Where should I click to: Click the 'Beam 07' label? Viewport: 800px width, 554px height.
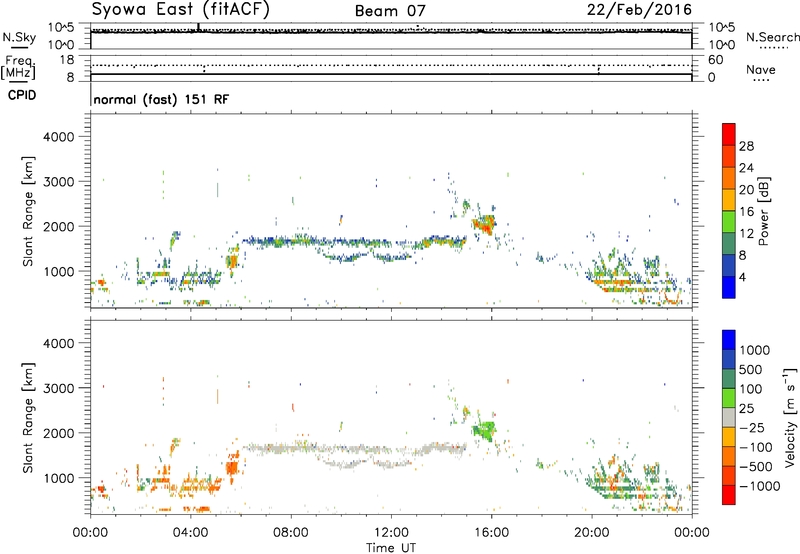(x=390, y=11)
